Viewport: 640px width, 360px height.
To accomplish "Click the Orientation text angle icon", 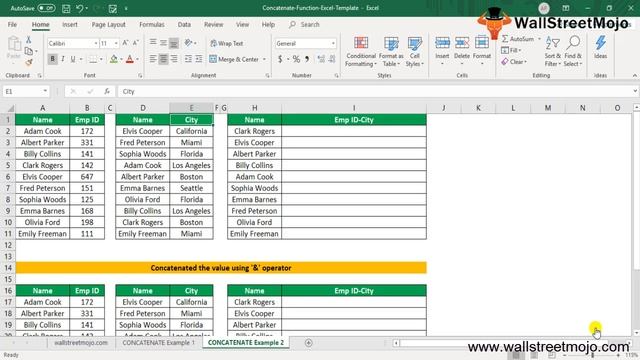I will pos(188,42).
